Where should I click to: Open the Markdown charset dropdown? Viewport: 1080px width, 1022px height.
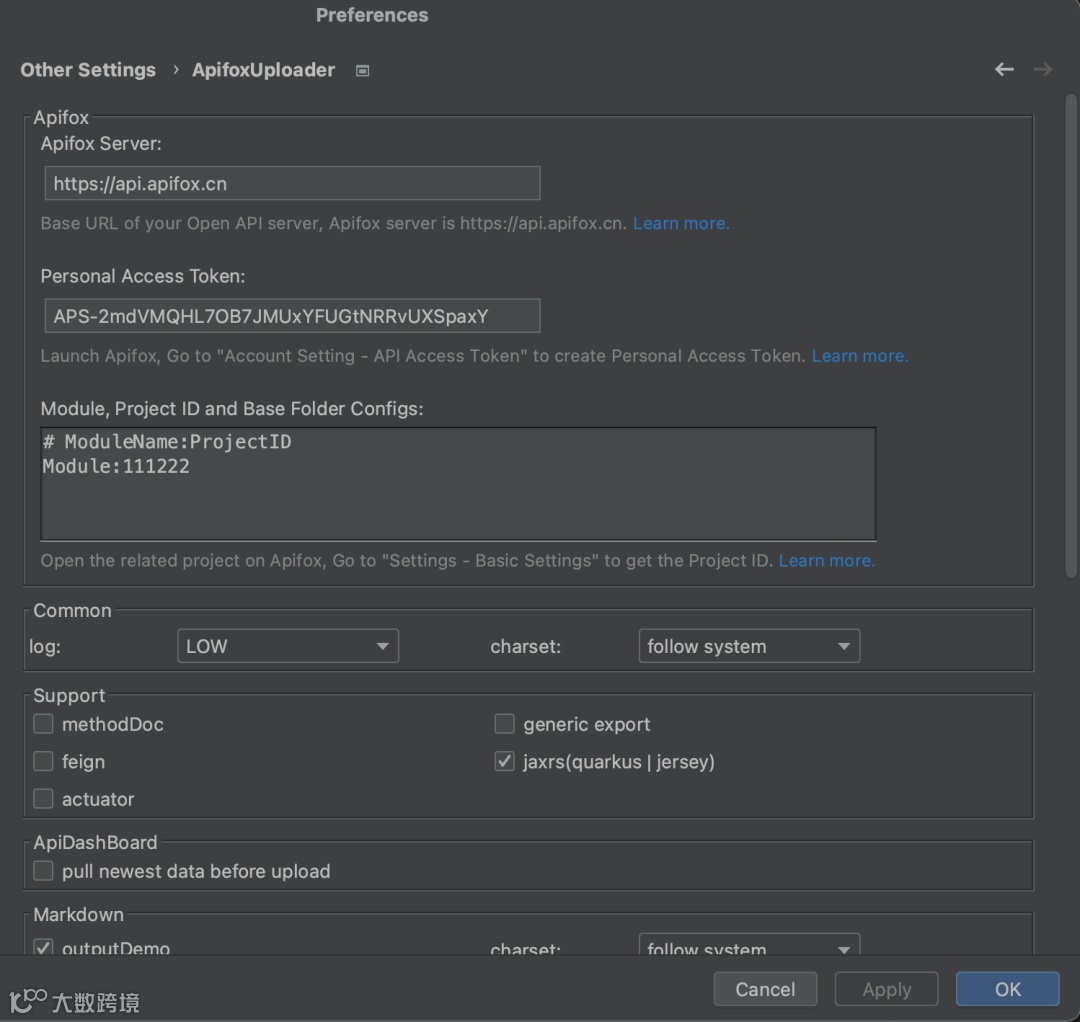pos(749,945)
